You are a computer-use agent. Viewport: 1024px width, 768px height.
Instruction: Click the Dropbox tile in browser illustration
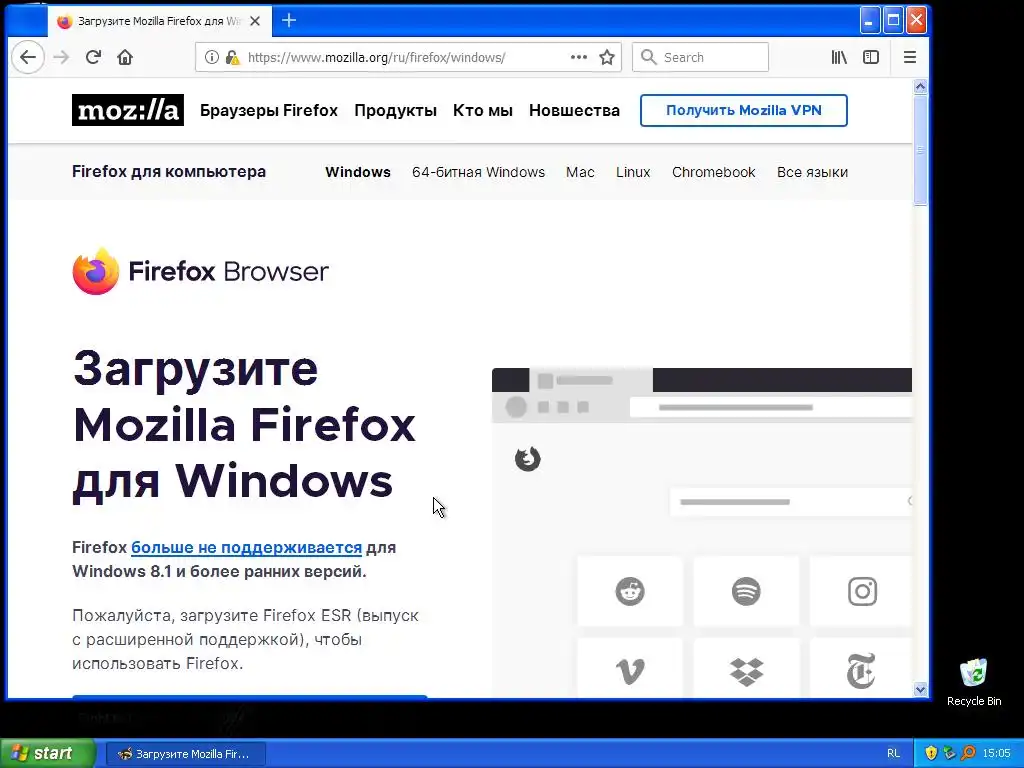point(746,670)
